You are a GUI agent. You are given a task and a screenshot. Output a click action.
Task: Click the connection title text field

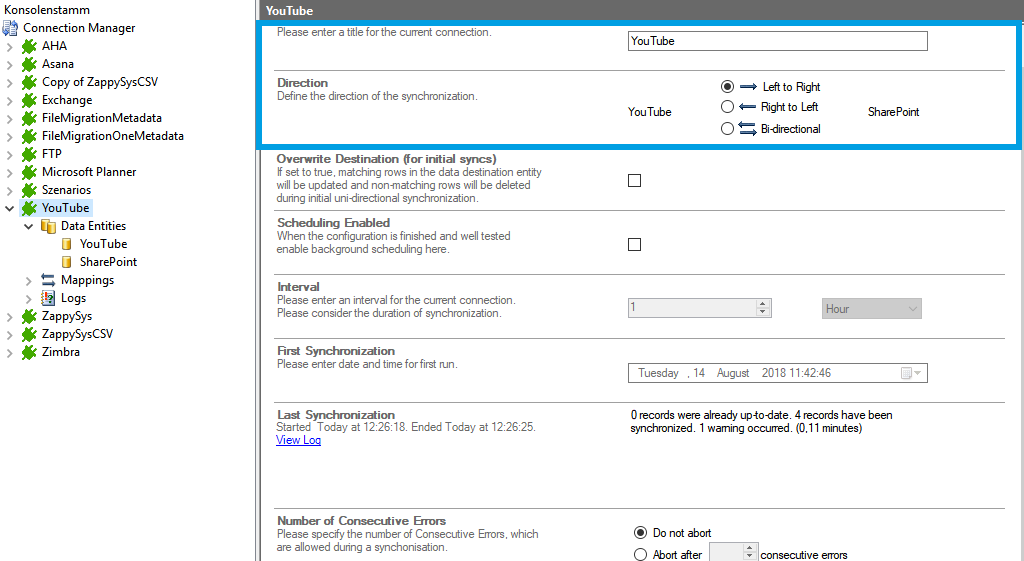(777, 41)
